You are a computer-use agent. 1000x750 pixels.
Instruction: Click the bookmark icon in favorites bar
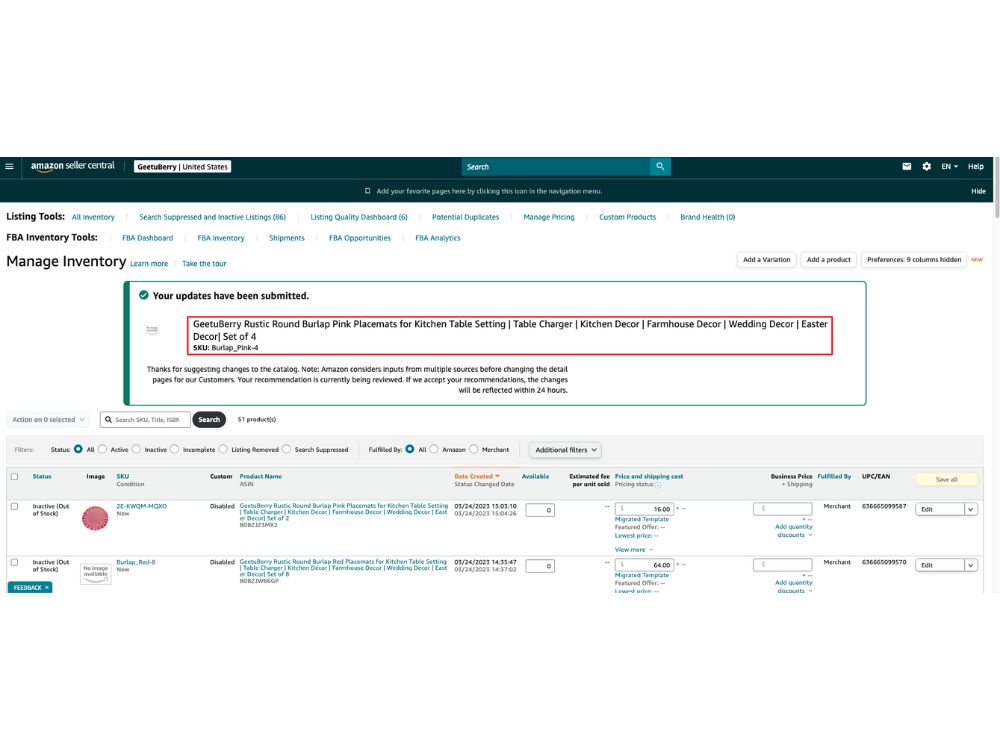pyautogui.click(x=367, y=191)
